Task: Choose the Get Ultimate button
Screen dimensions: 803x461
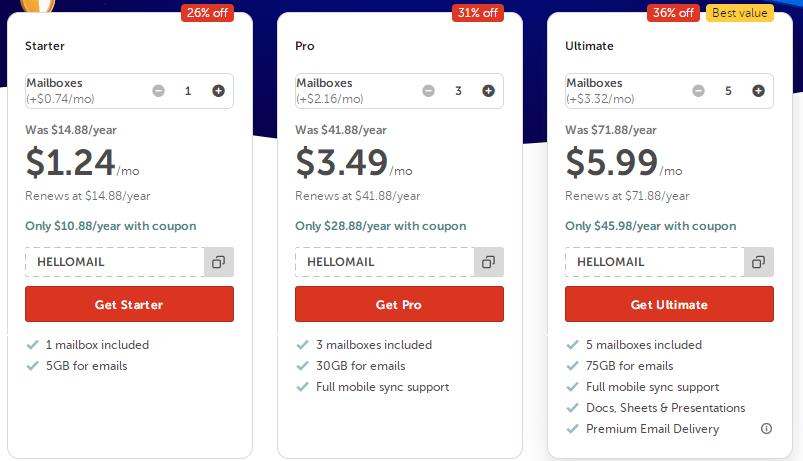Action: (669, 304)
